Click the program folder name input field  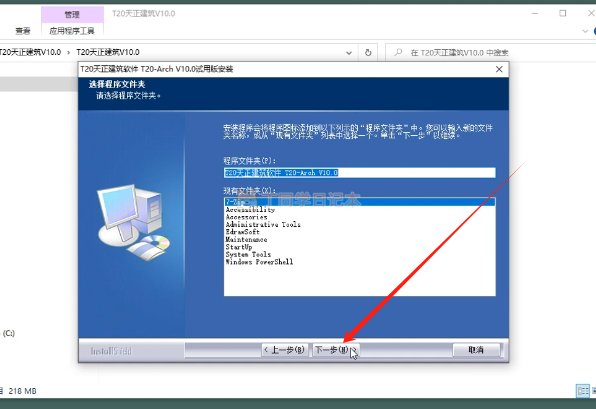point(360,173)
